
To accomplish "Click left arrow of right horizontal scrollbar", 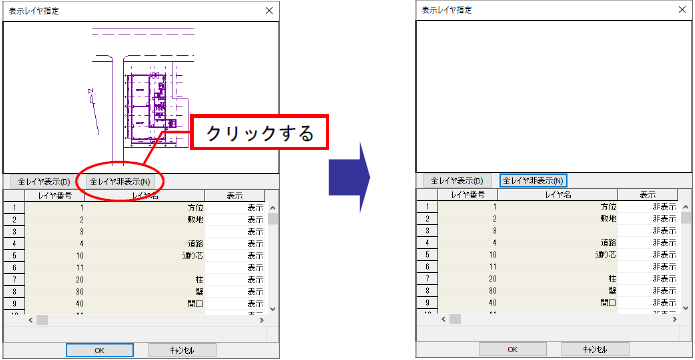I will click(444, 319).
